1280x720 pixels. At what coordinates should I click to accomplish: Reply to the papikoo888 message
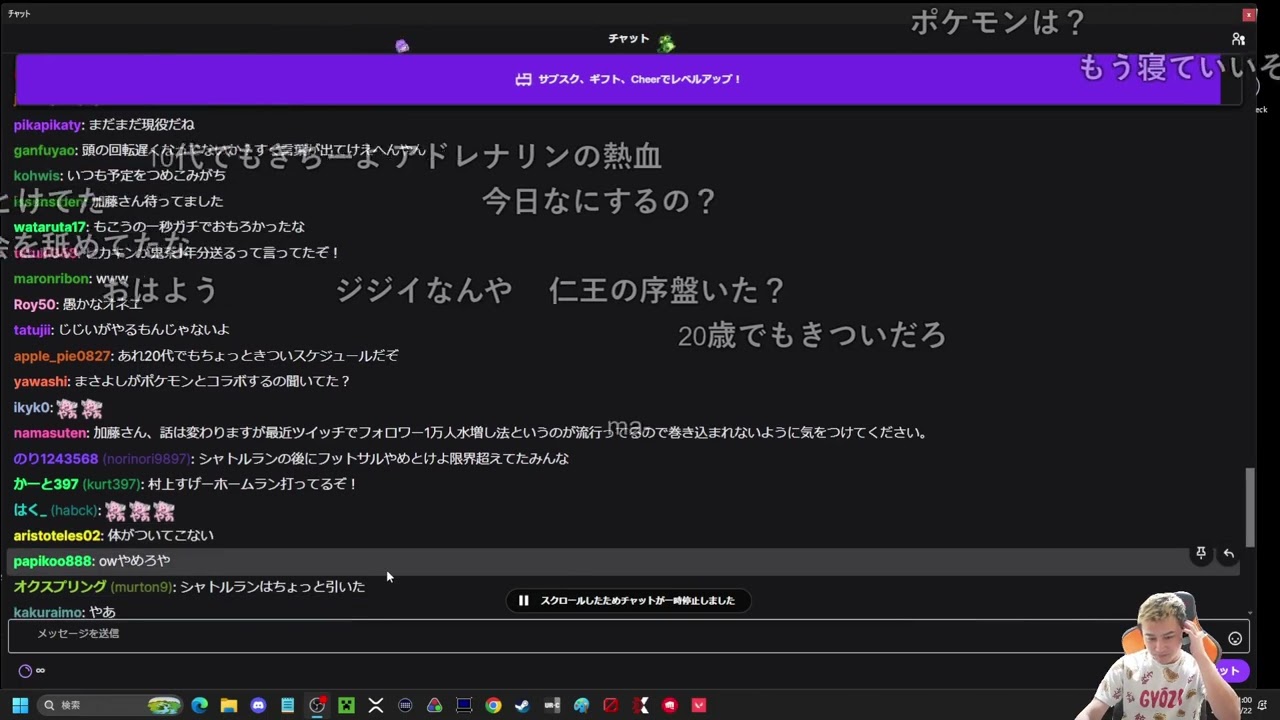tap(1229, 553)
